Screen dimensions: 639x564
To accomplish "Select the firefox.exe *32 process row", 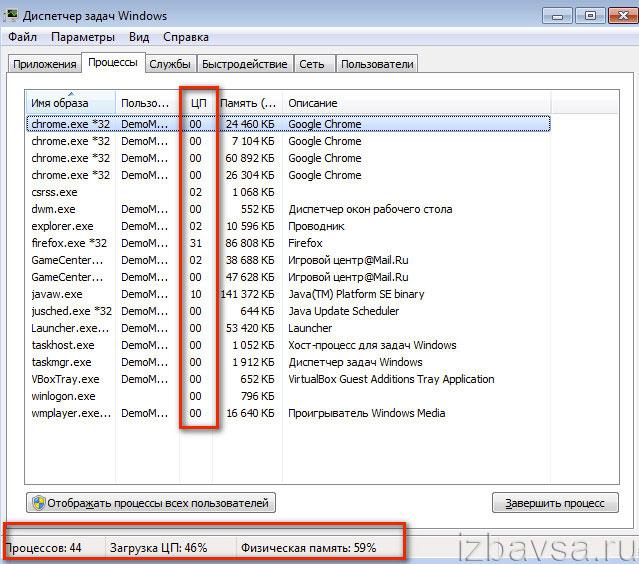I will (x=70, y=243).
